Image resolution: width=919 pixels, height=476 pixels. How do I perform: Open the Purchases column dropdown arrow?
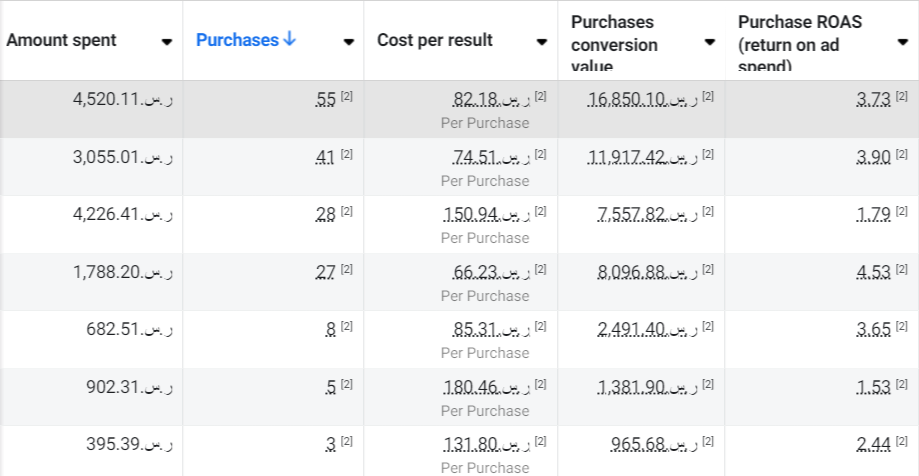pos(348,42)
